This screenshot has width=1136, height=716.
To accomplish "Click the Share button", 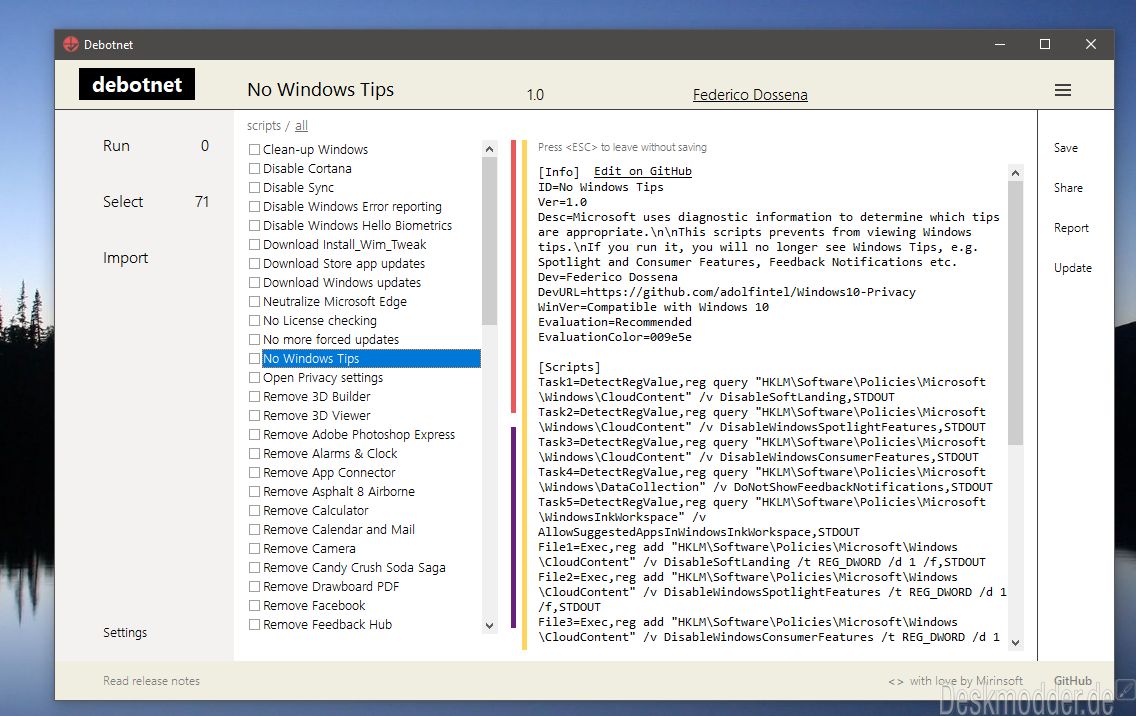I will (x=1069, y=188).
